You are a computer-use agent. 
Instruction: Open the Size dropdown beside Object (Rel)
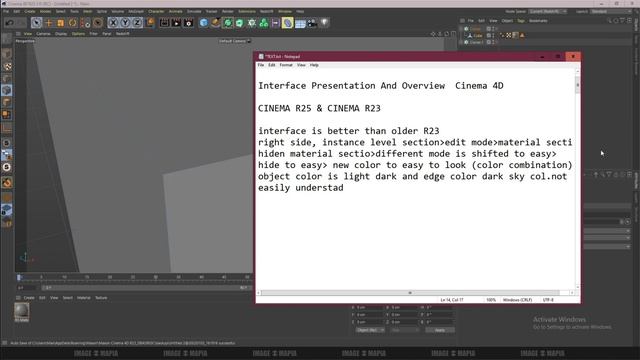coord(404,330)
